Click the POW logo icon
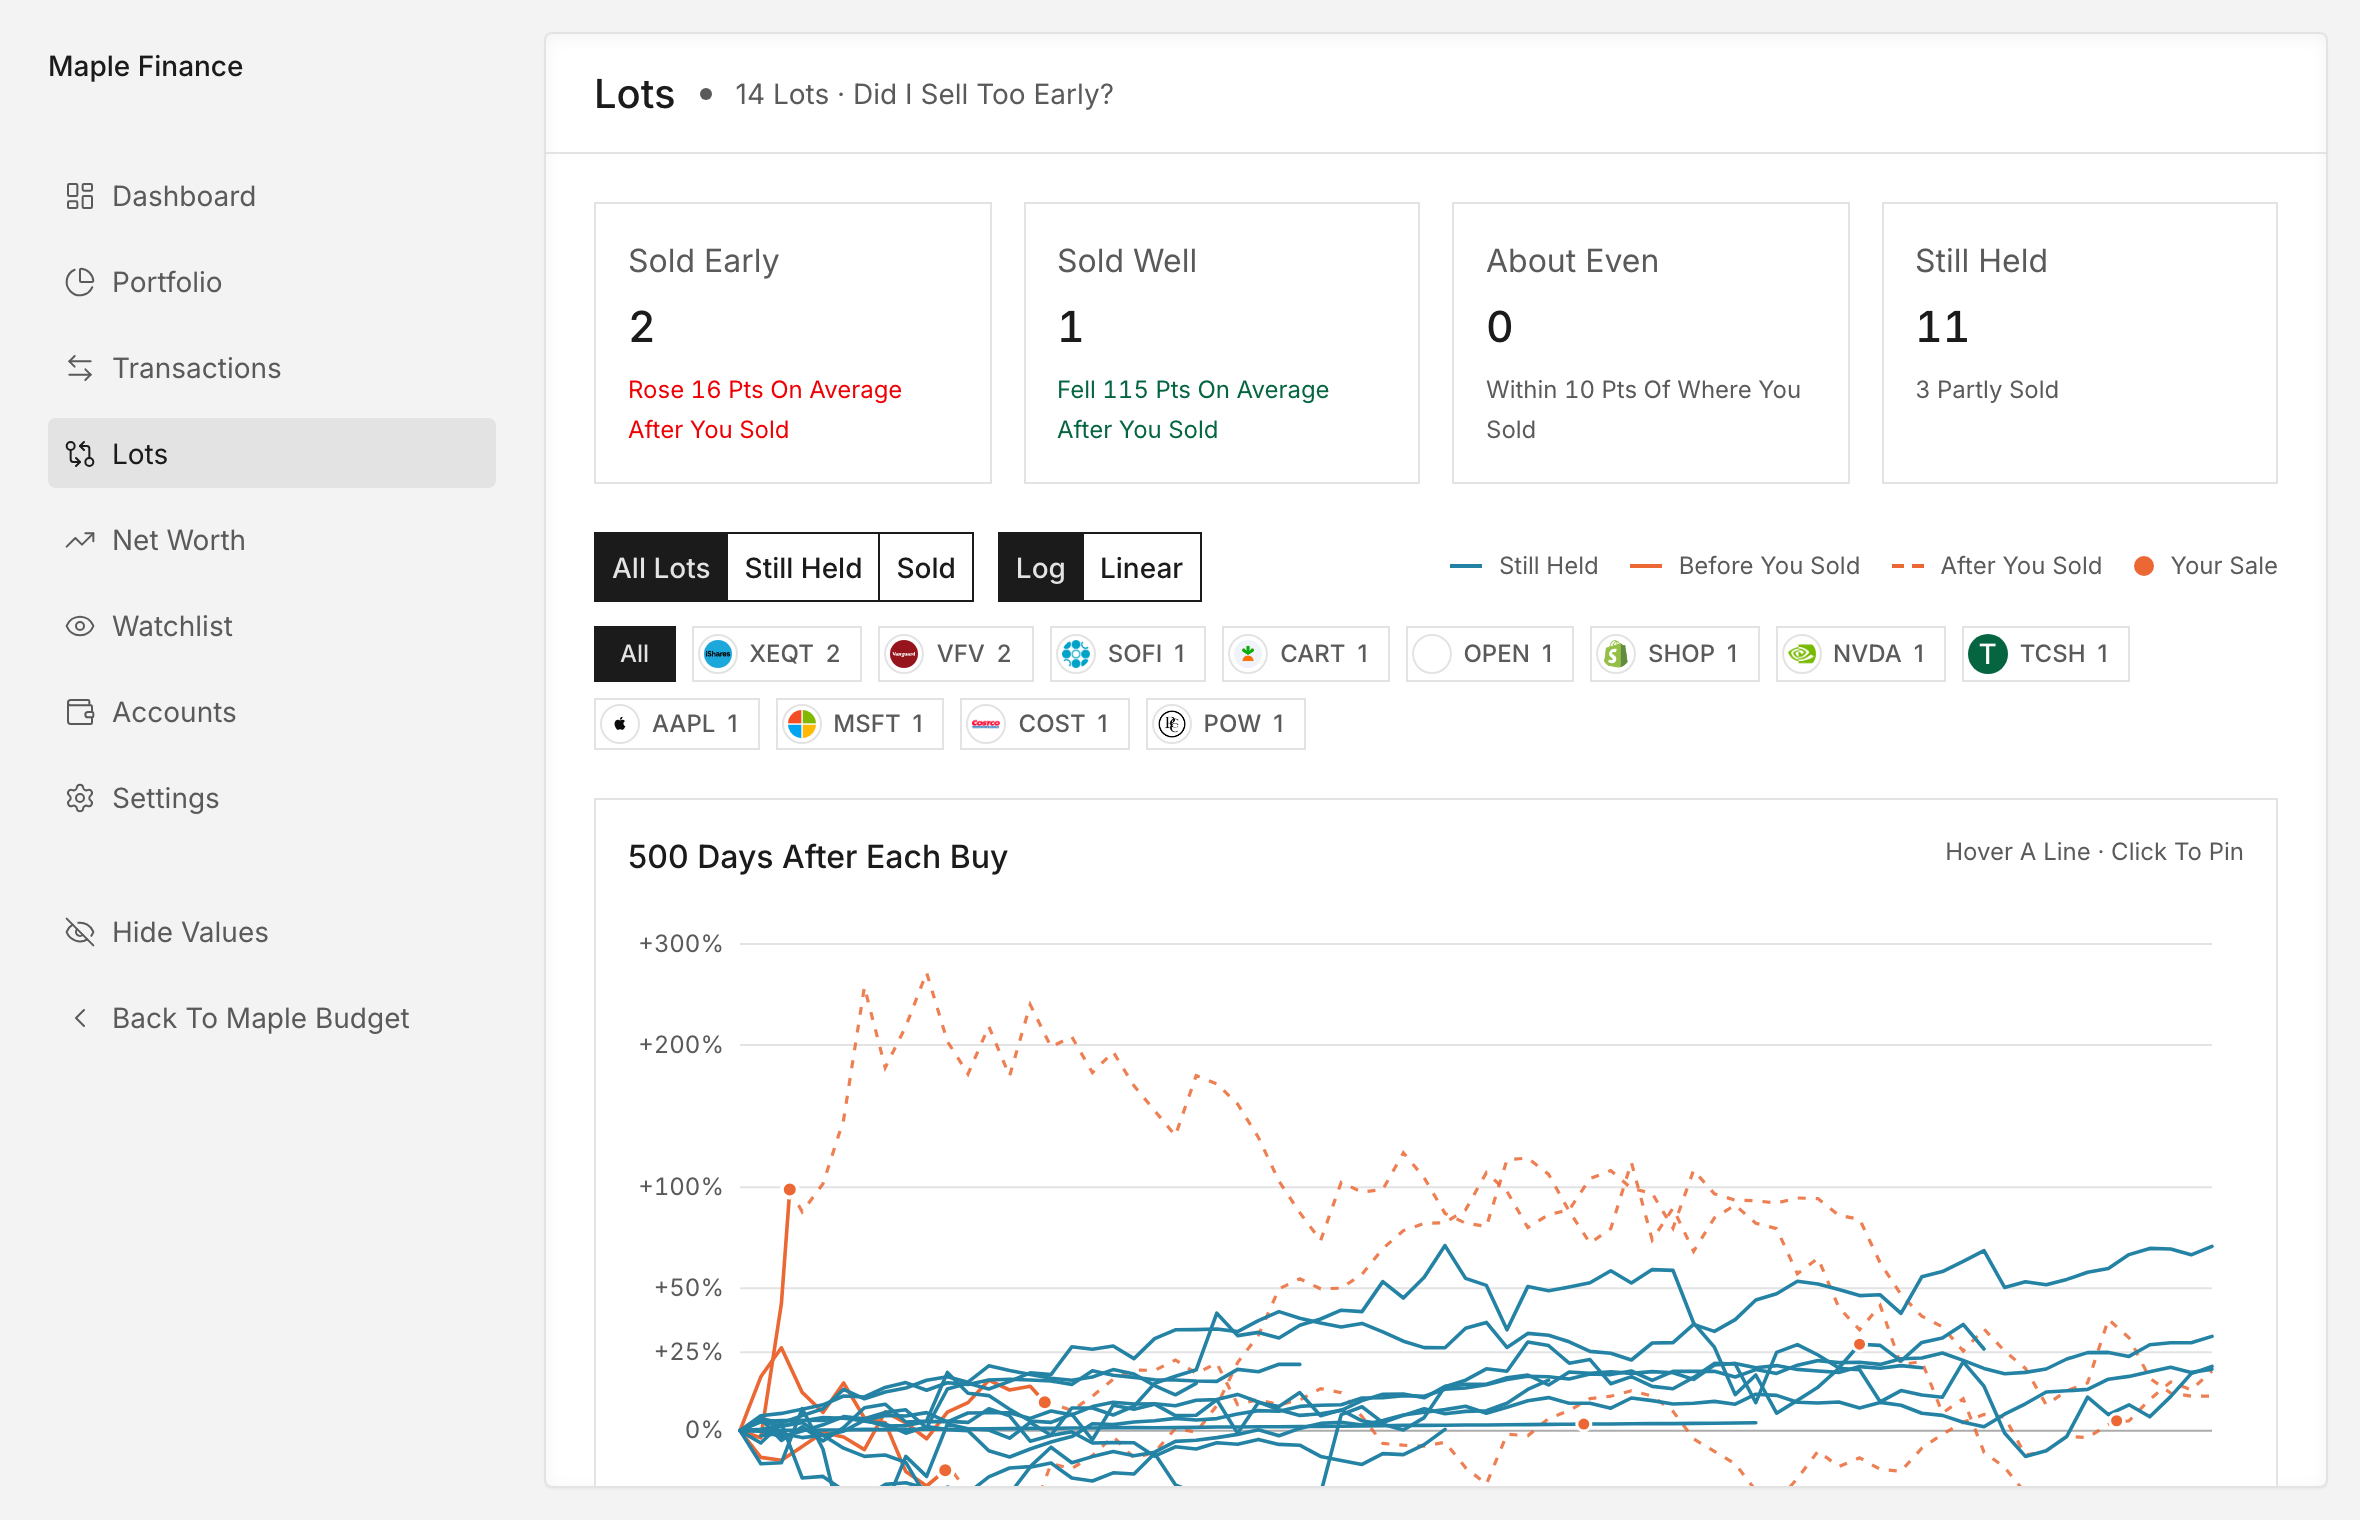This screenshot has height=1520, width=2360. 1172,724
